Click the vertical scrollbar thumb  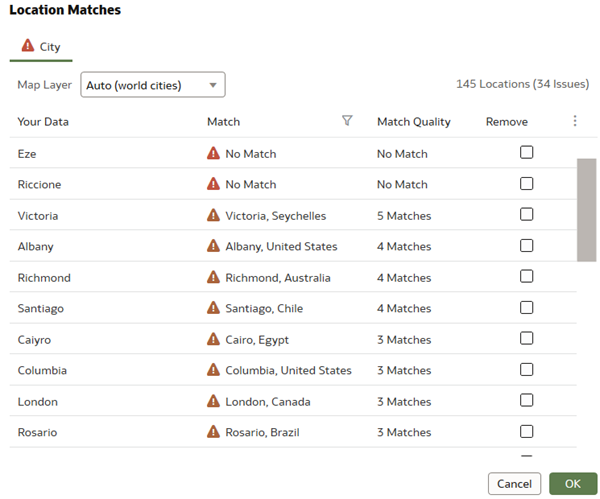coord(587,210)
